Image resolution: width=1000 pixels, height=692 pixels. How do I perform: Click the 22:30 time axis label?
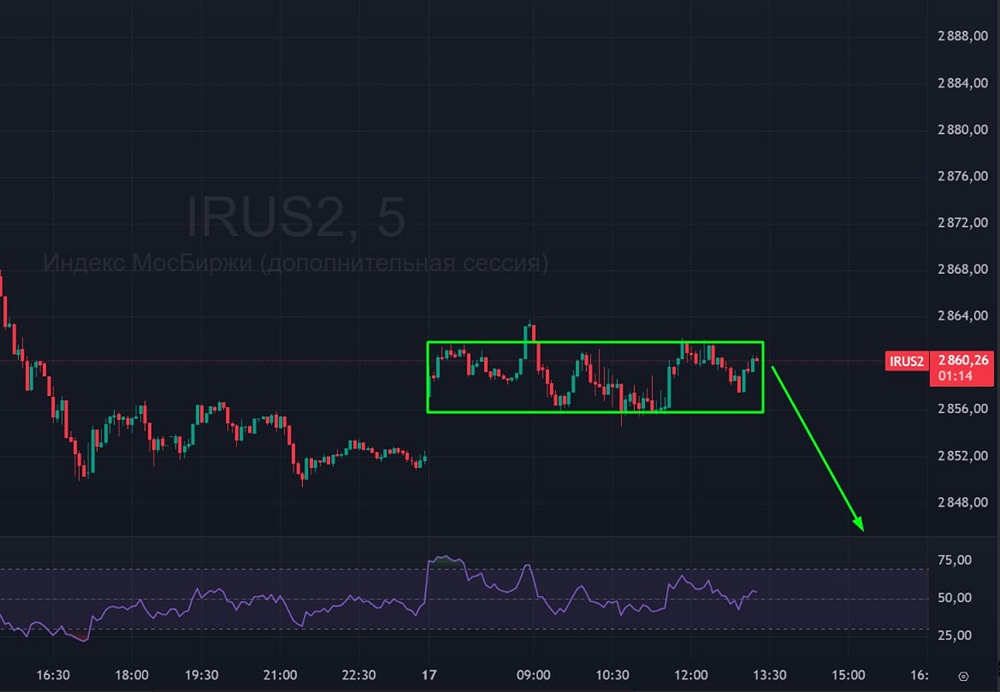pos(358,675)
